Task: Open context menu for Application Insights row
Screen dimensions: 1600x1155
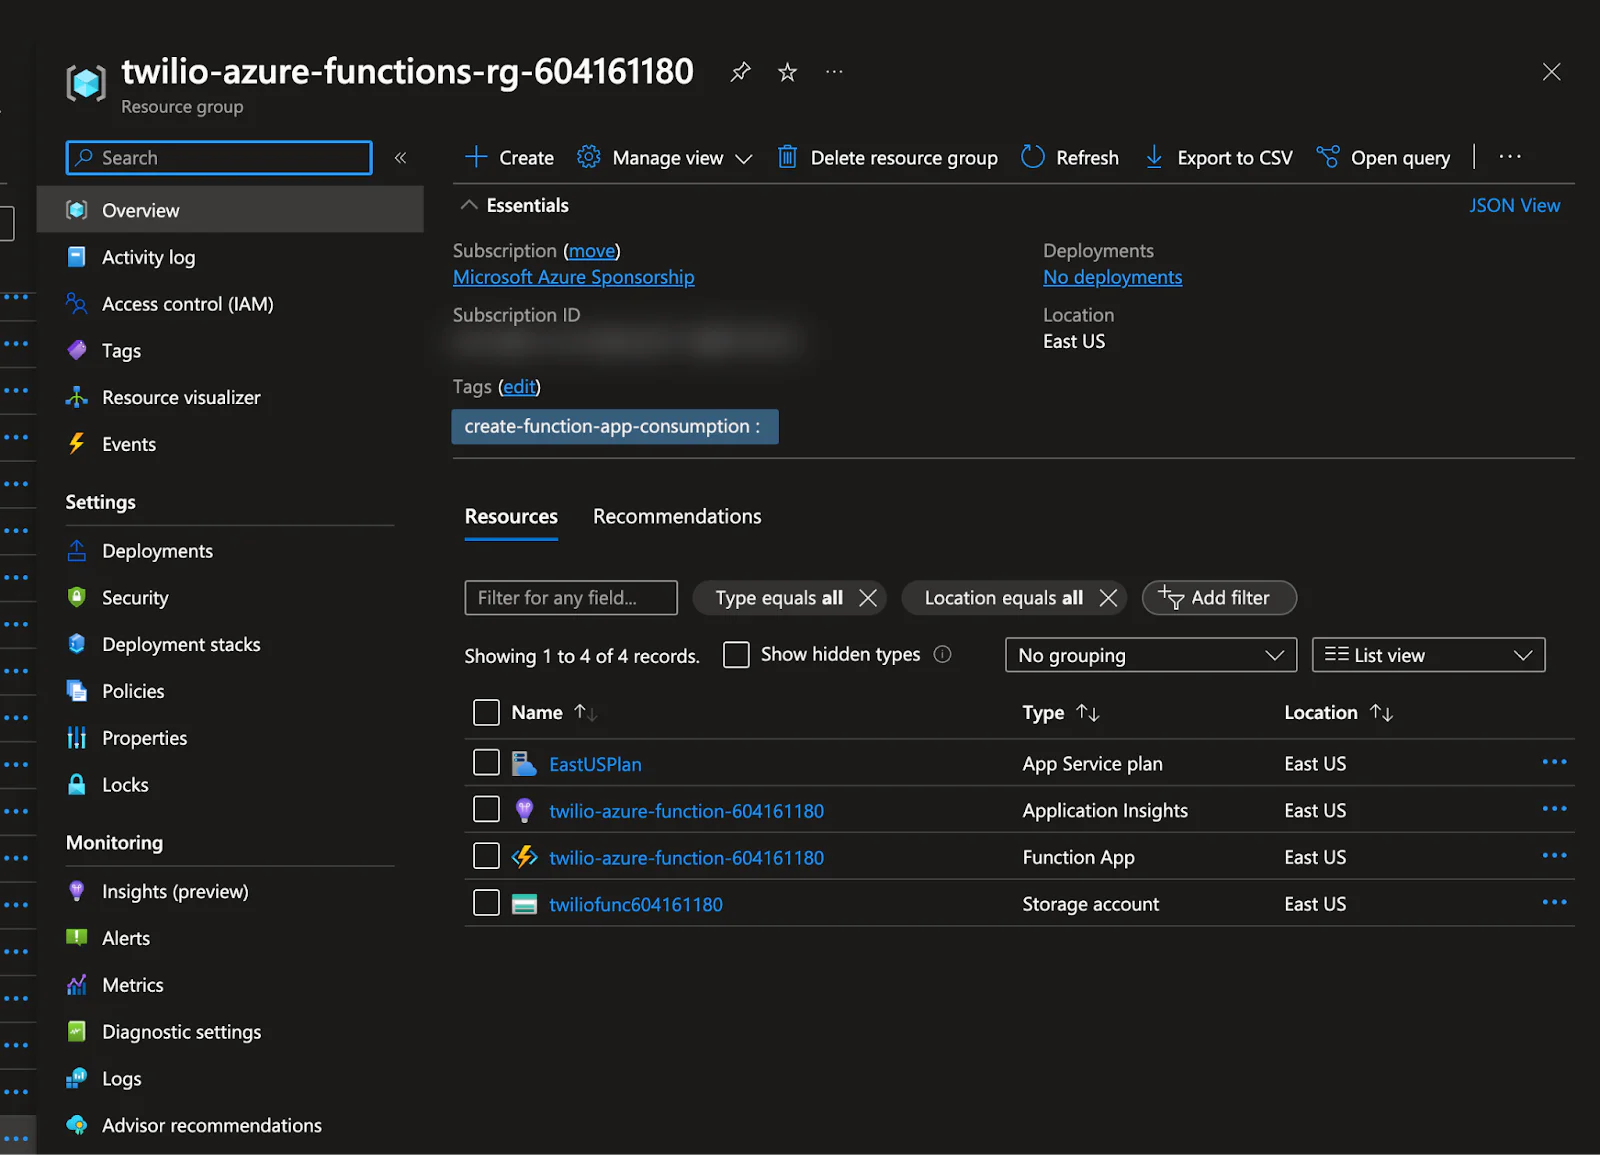Action: click(1554, 810)
